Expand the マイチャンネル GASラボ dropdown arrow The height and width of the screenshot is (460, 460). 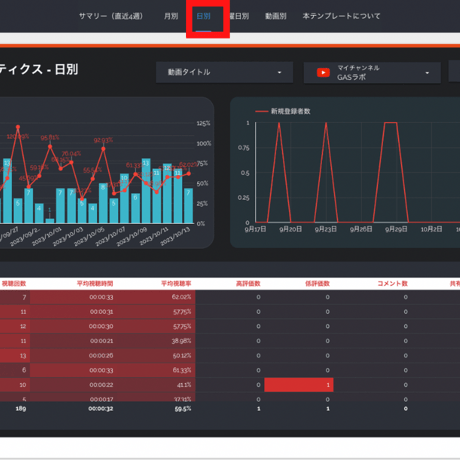427,73
